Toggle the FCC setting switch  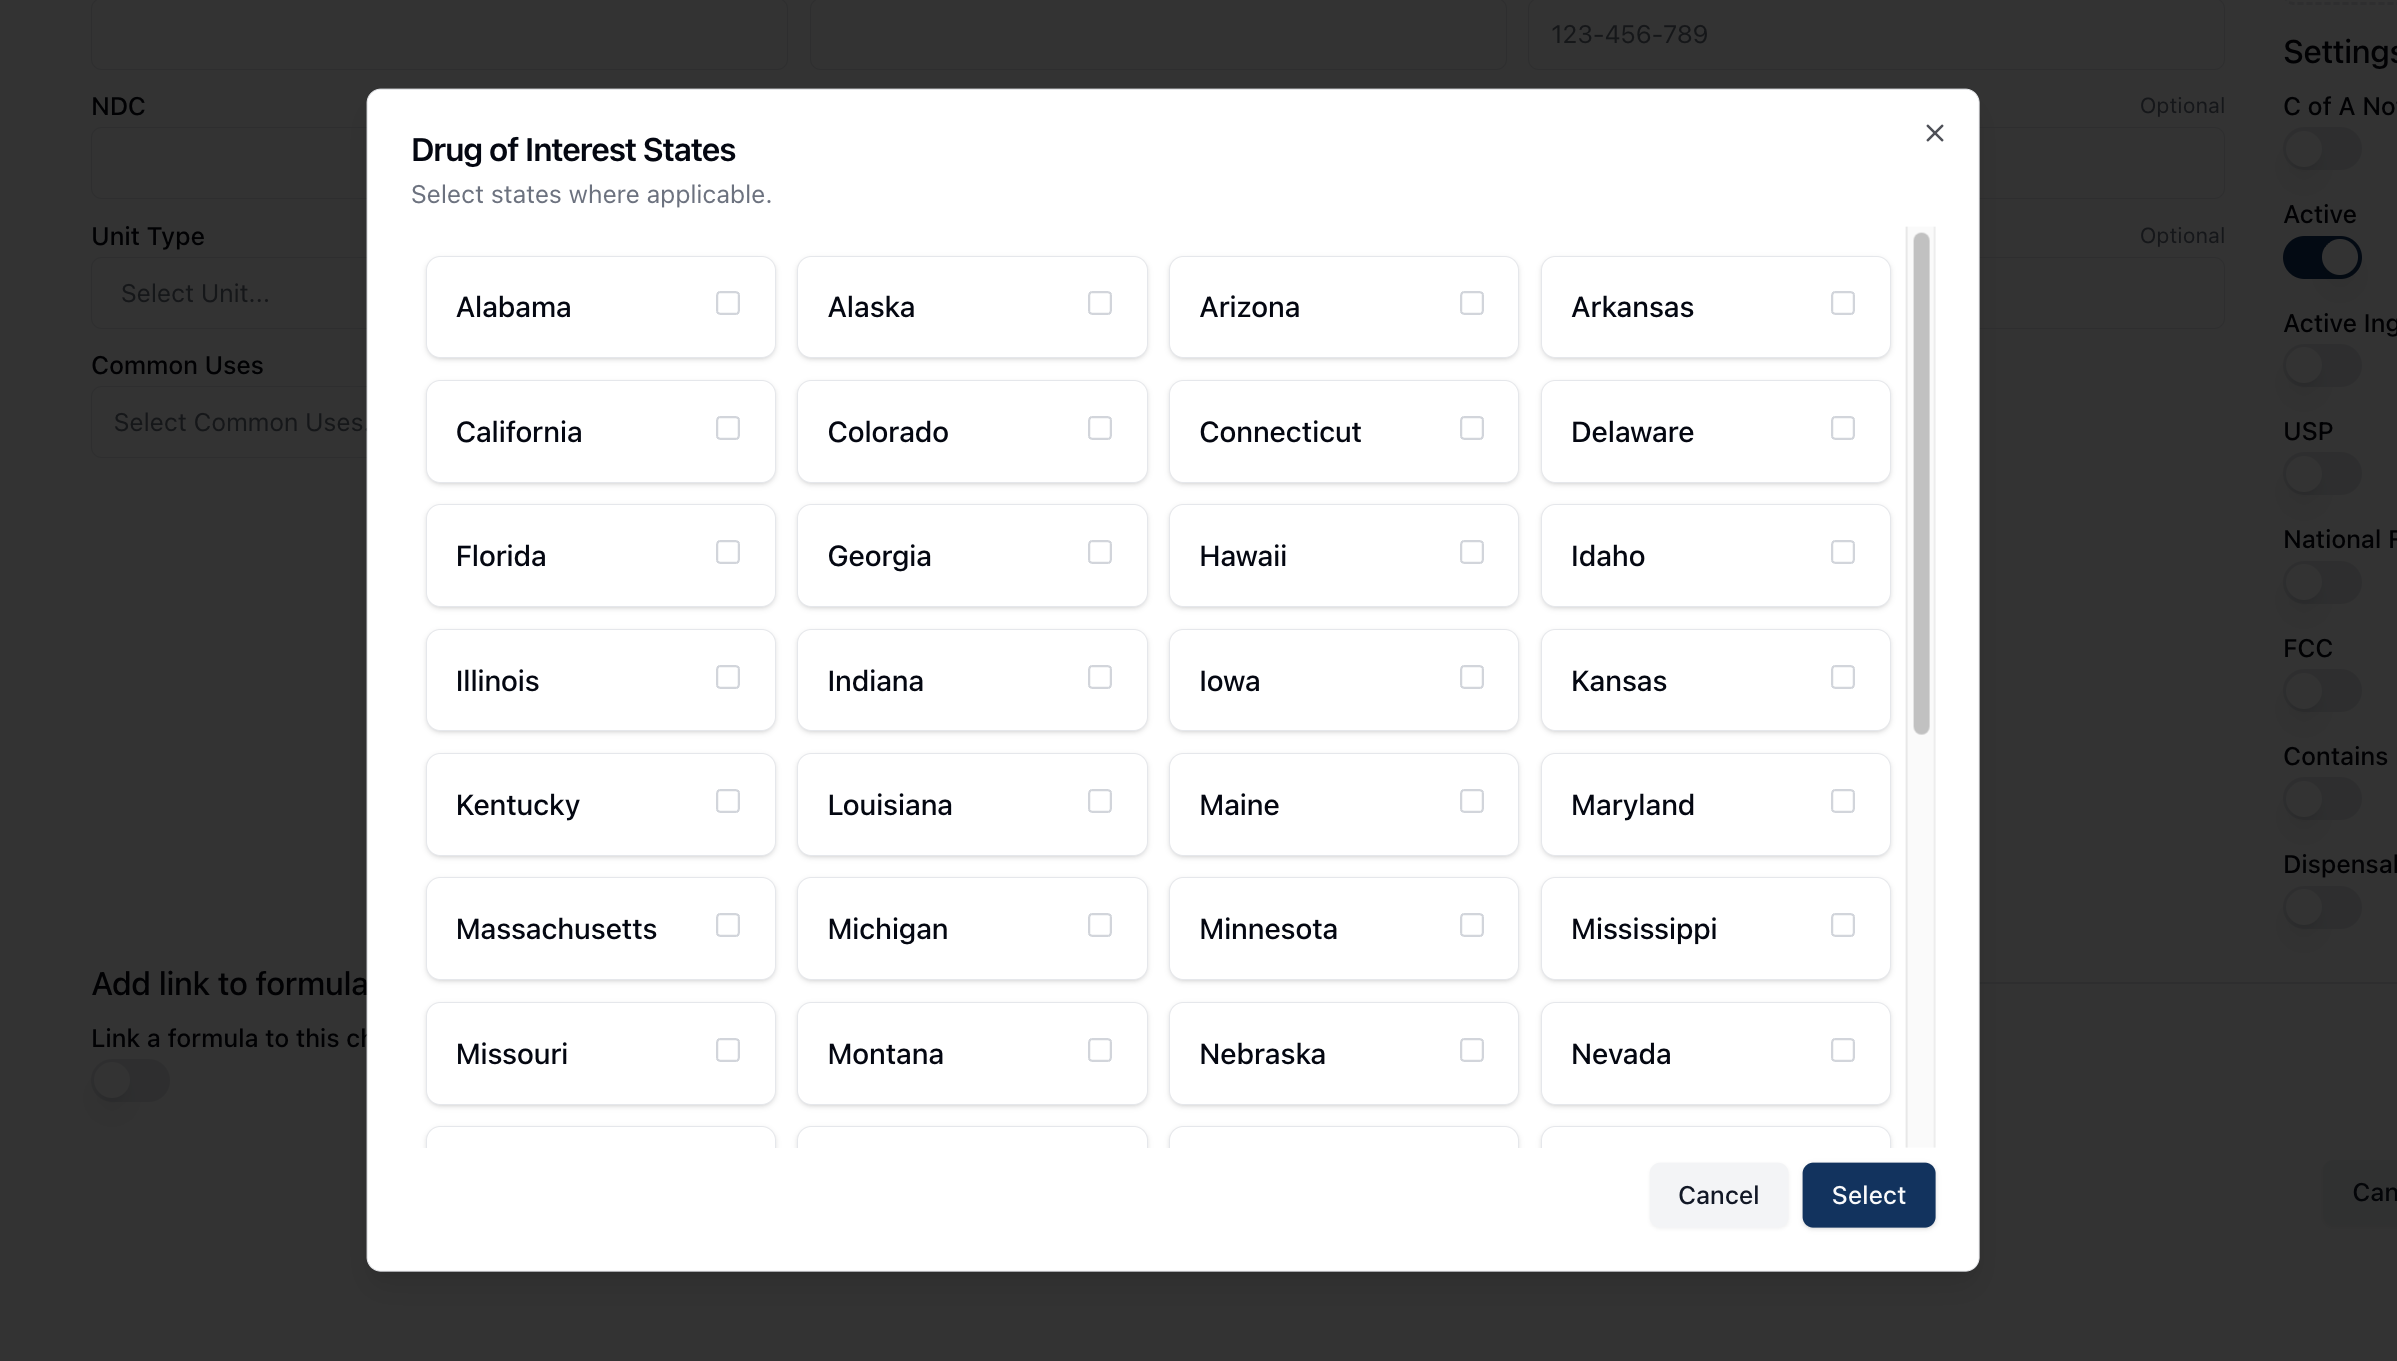pyautogui.click(x=2321, y=691)
